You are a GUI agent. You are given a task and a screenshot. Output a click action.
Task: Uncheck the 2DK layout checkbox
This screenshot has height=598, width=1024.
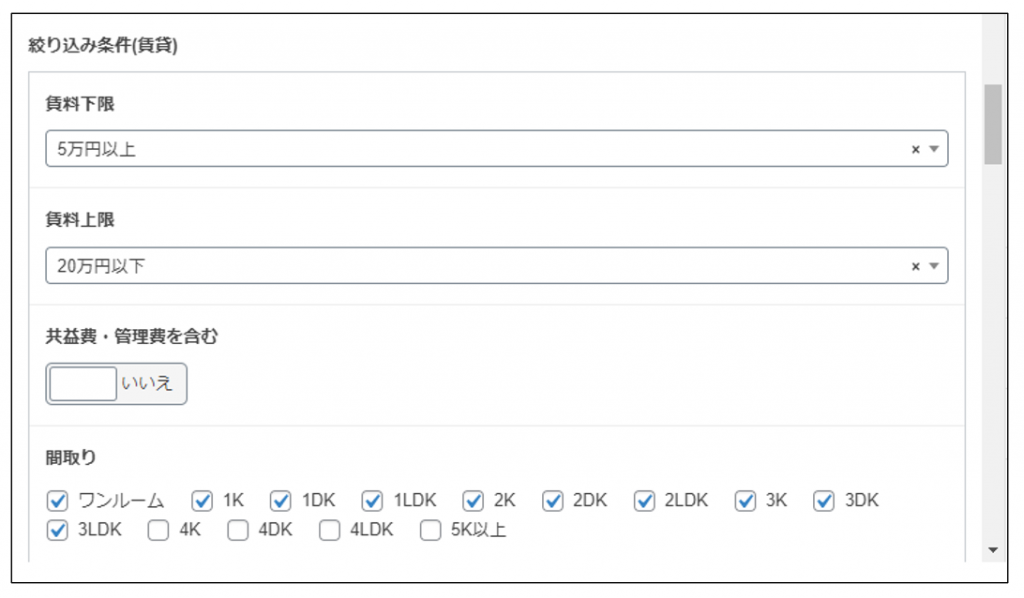click(553, 500)
